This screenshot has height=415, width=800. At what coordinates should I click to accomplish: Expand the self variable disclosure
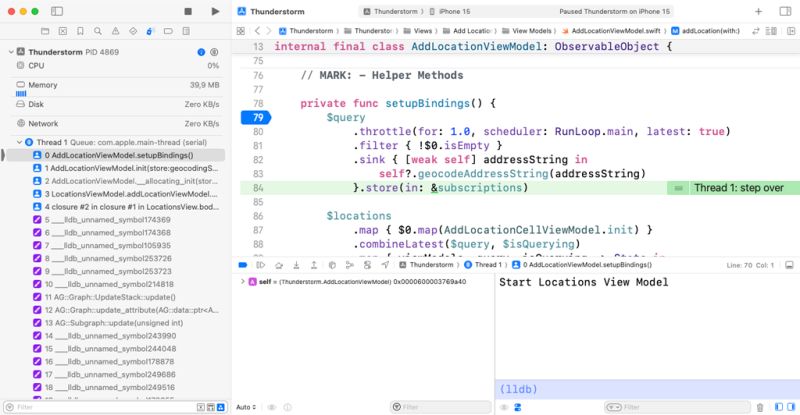click(242, 282)
